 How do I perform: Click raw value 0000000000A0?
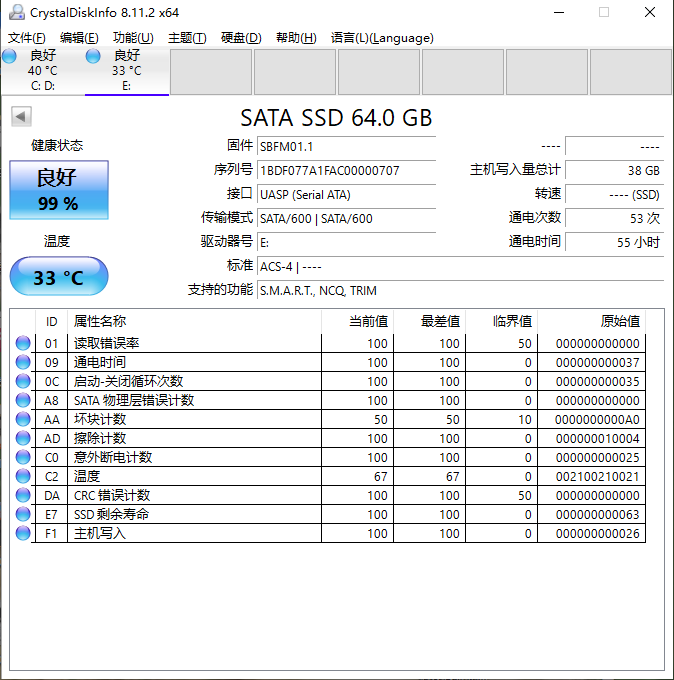[x=597, y=420]
